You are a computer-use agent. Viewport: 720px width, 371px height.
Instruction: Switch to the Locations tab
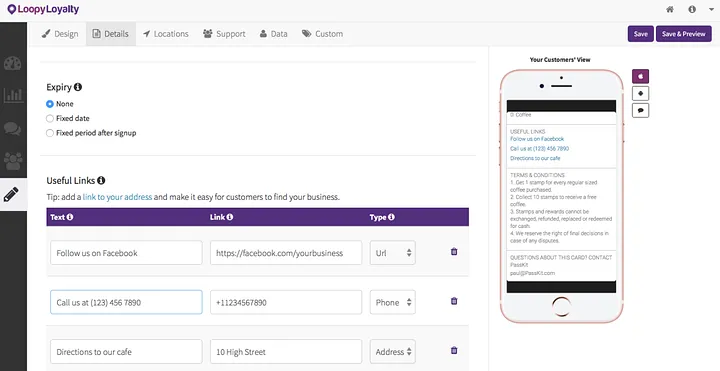pos(166,34)
